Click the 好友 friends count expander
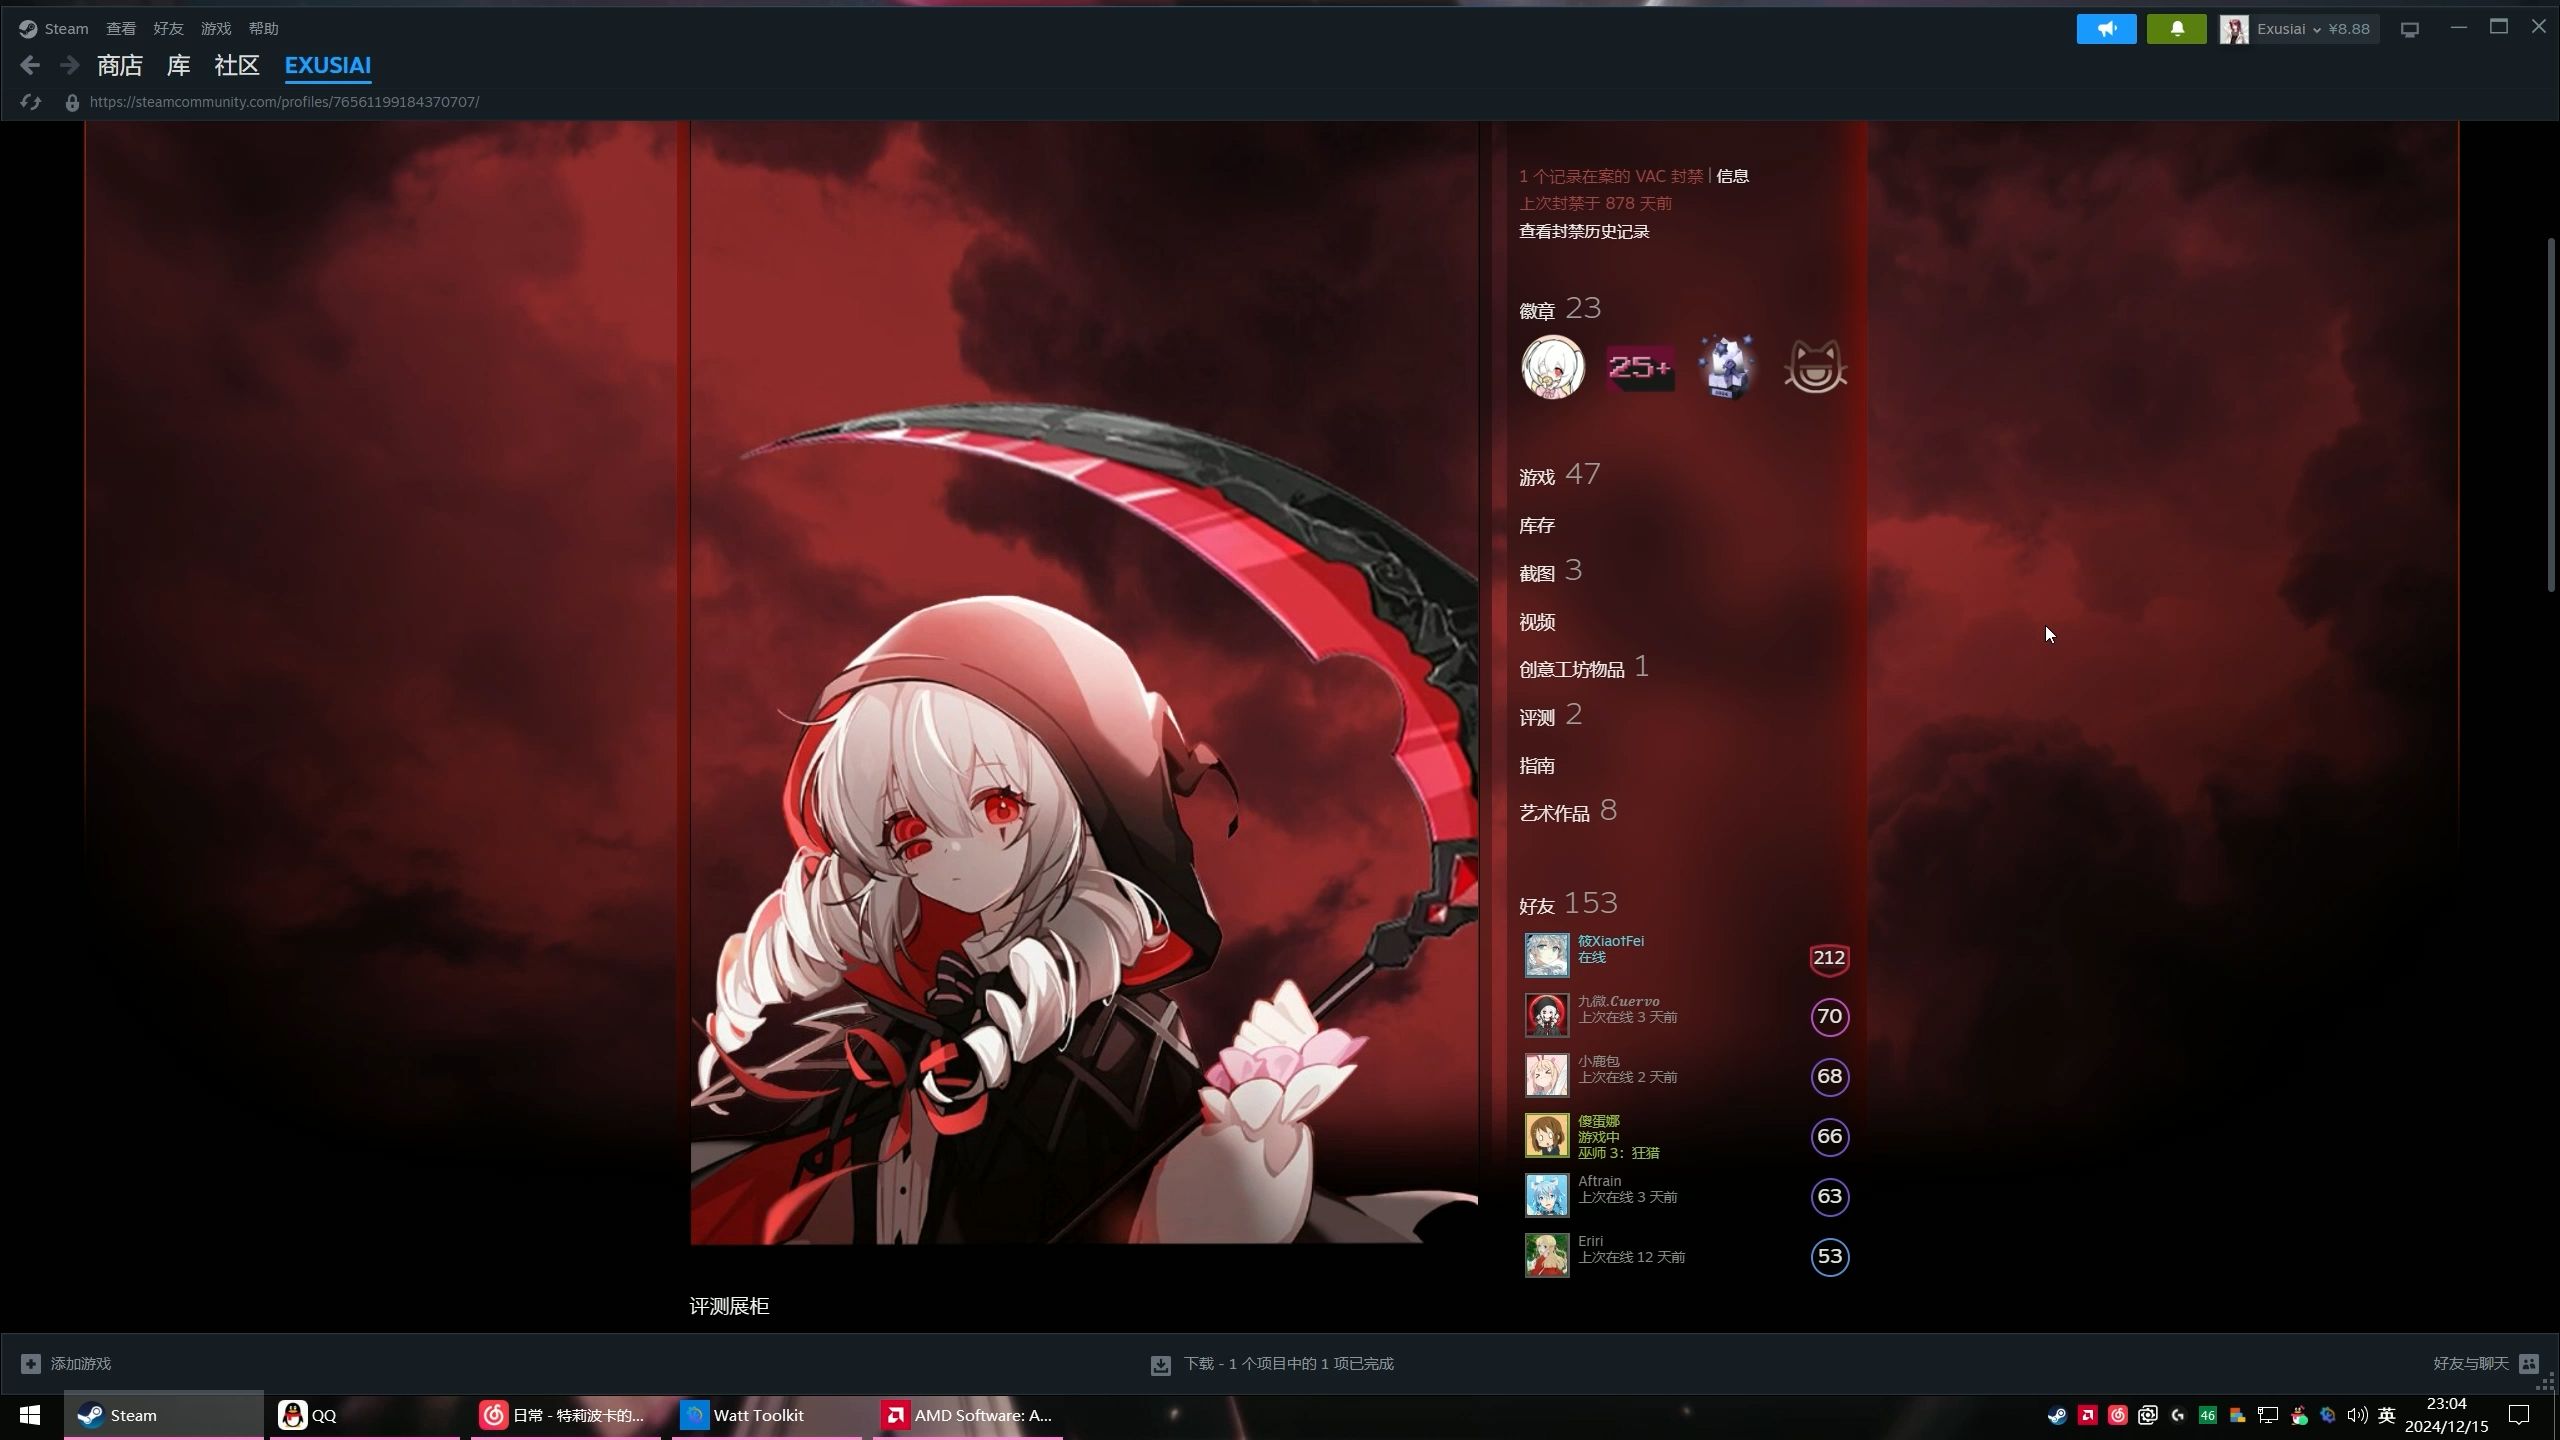 1568,902
